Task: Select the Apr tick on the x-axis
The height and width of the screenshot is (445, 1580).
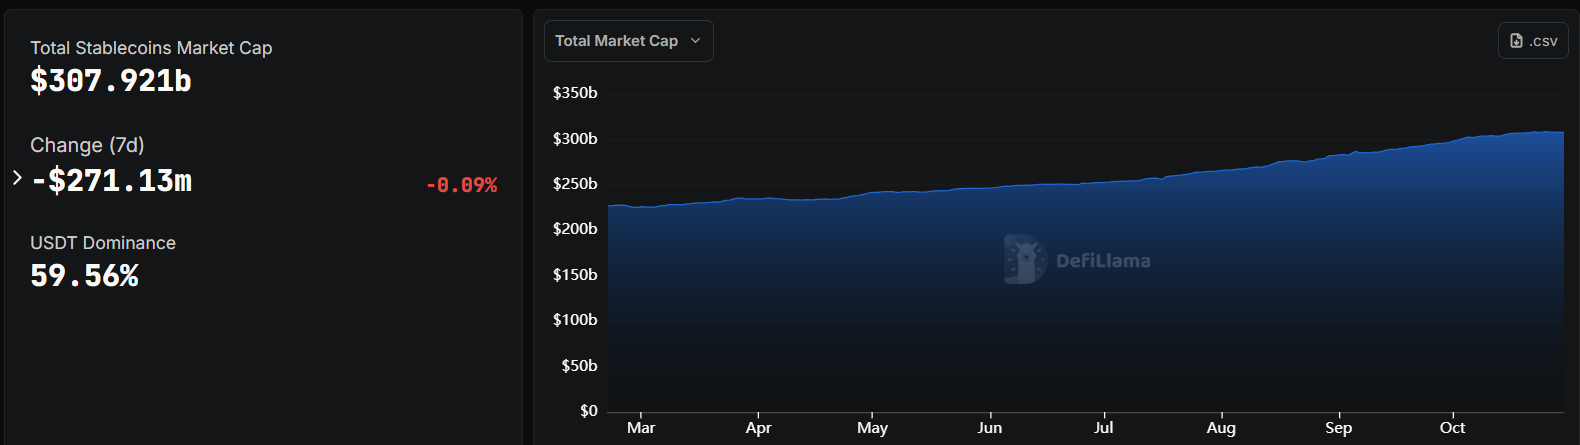Action: 758,428
